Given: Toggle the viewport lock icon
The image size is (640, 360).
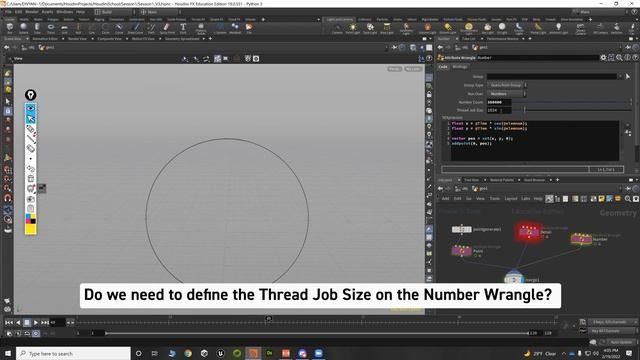Looking at the screenshot, I should point(429,94).
